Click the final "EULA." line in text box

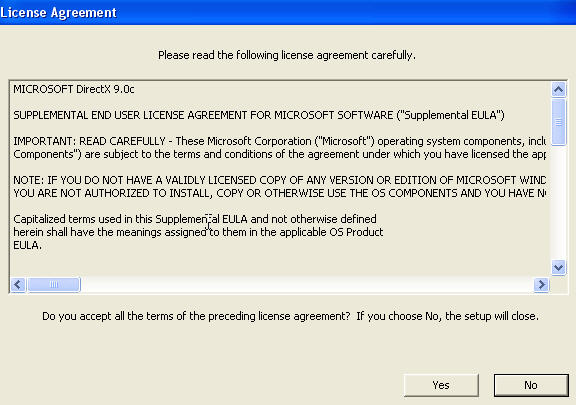(28, 245)
